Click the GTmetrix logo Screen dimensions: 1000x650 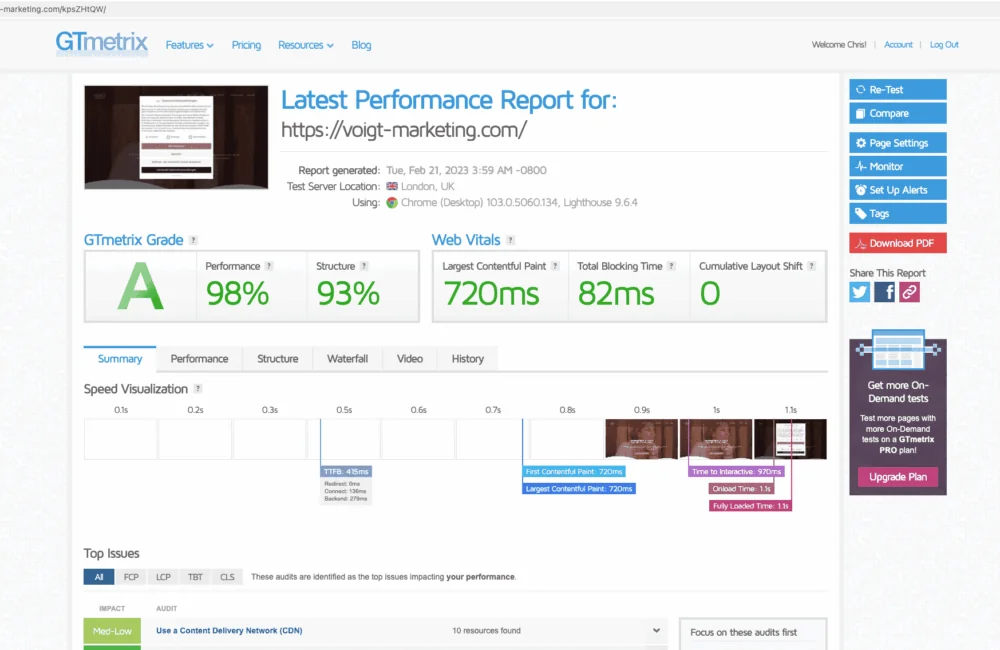(x=101, y=43)
